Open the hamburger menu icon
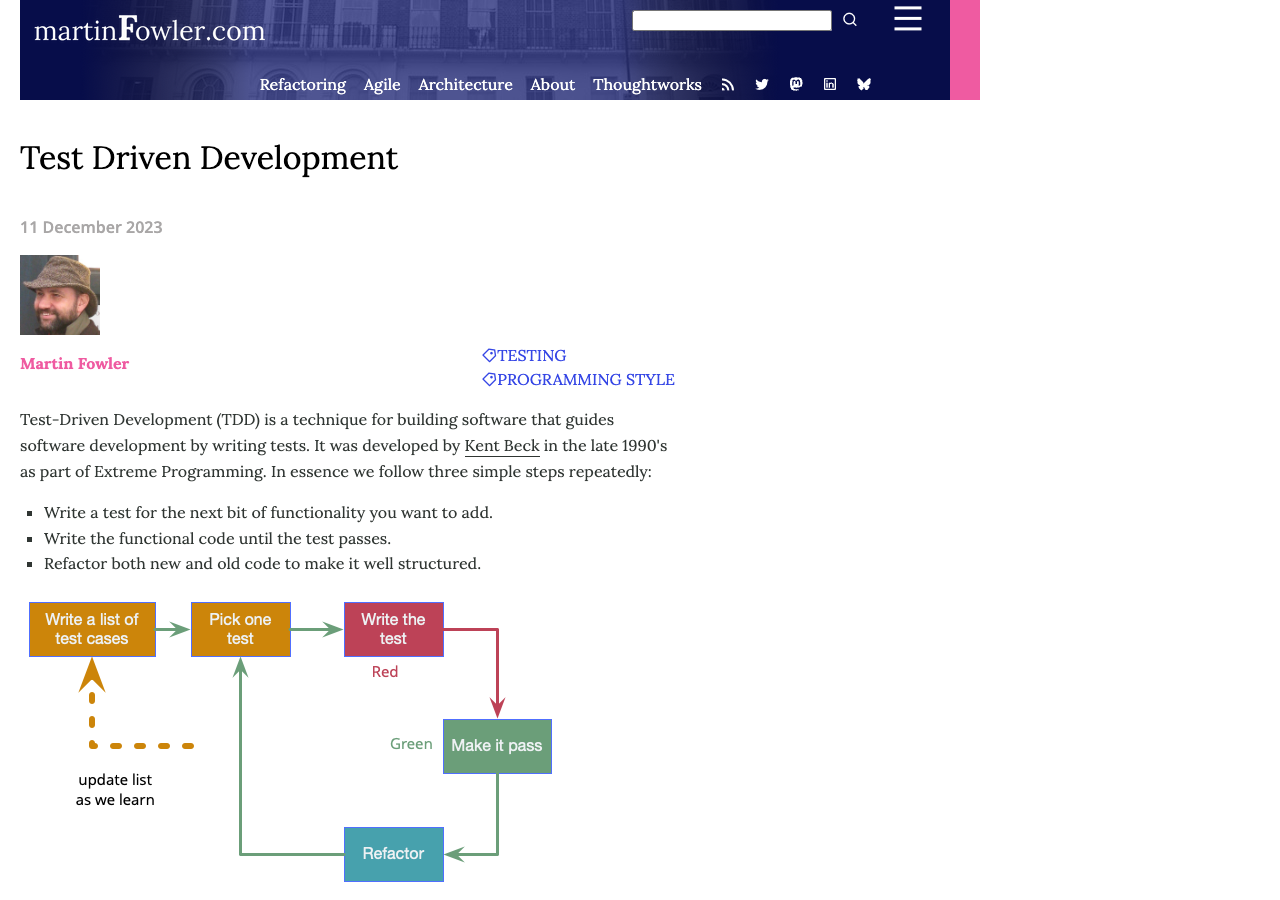This screenshot has height=900, width=1280. click(908, 18)
